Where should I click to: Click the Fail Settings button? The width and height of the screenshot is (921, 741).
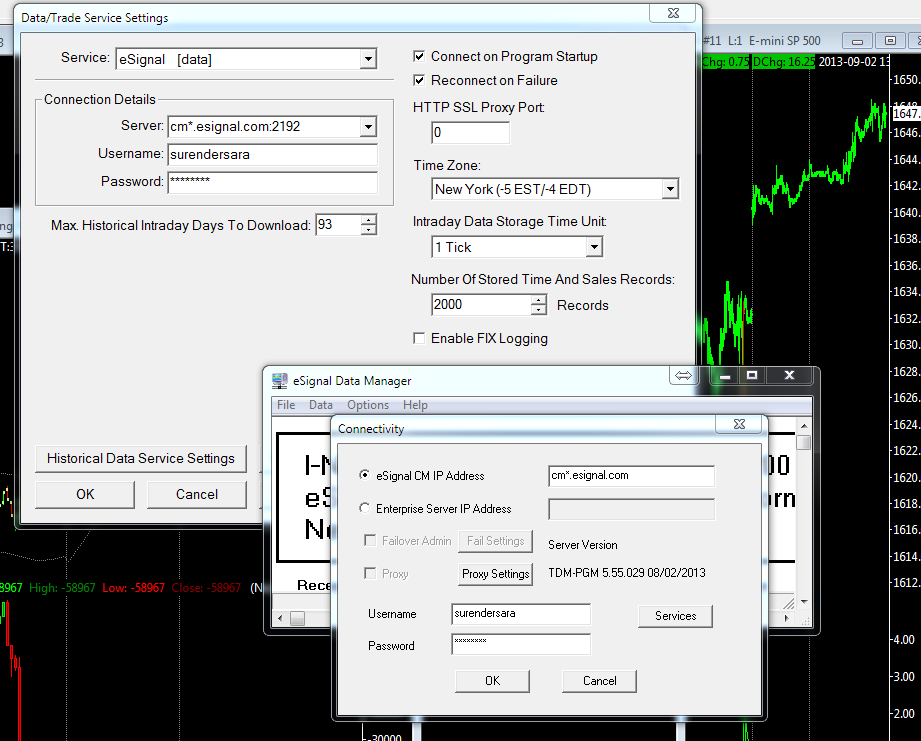496,541
